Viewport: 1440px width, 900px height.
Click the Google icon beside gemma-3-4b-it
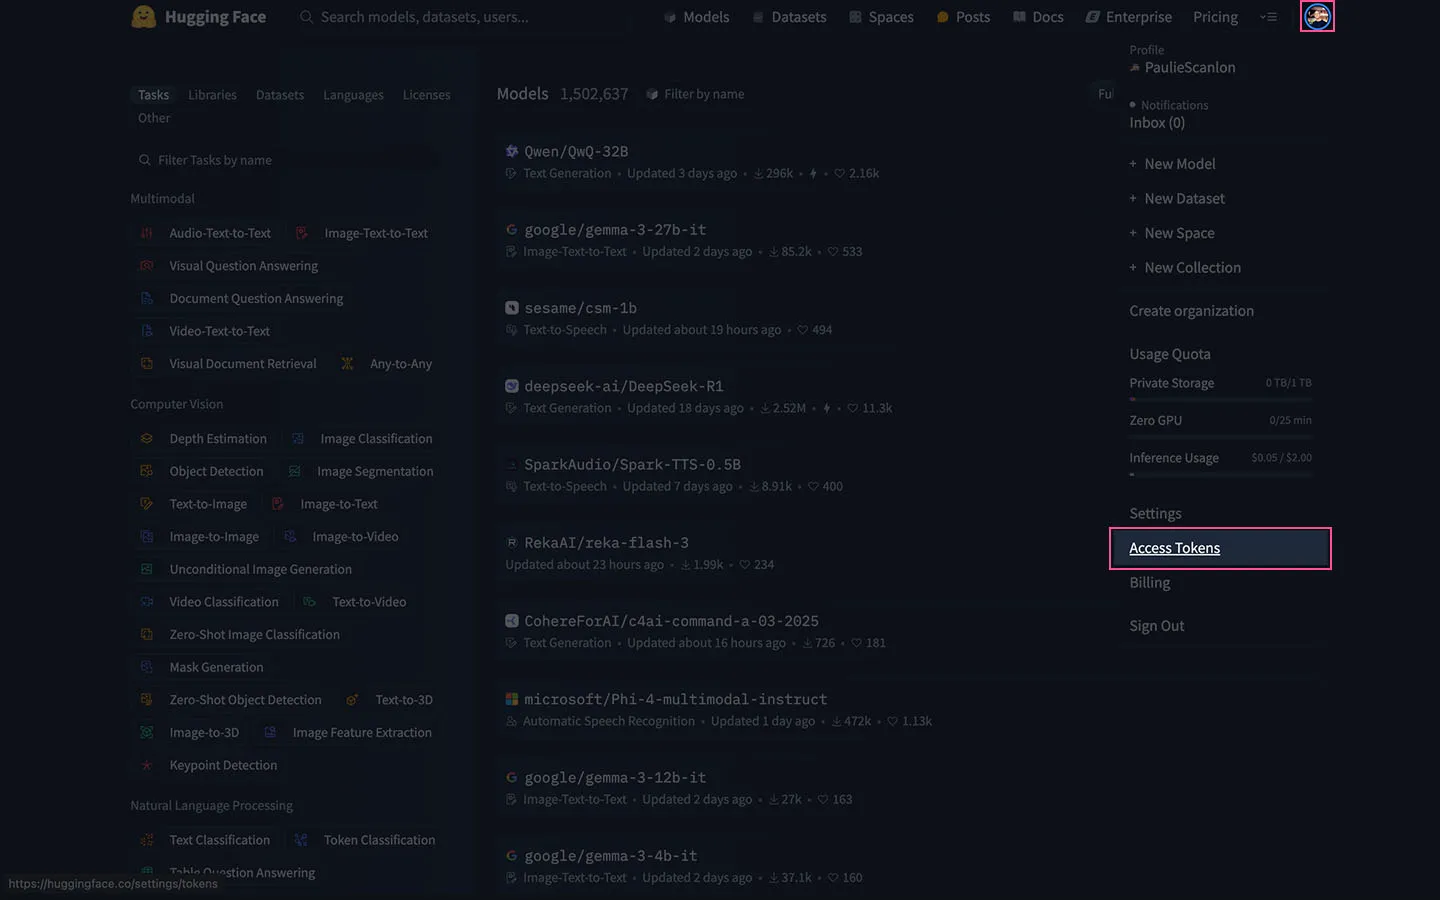[x=512, y=856]
